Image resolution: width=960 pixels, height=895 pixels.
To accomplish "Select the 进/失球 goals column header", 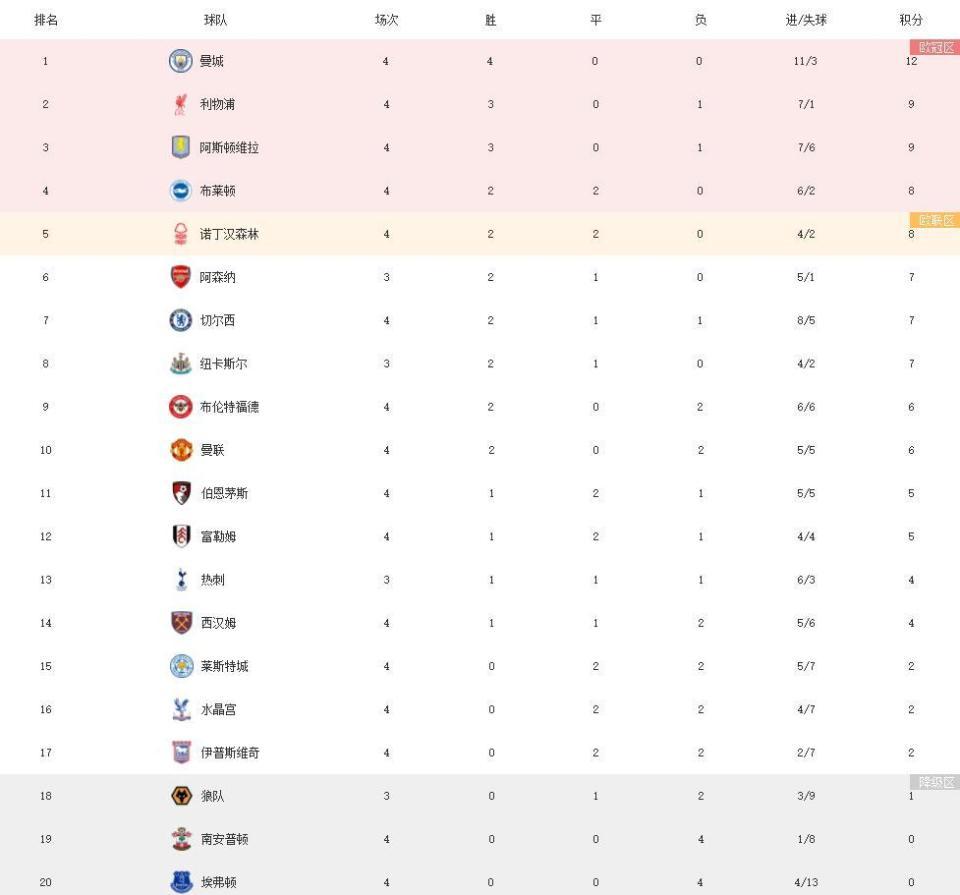I will pos(806,20).
